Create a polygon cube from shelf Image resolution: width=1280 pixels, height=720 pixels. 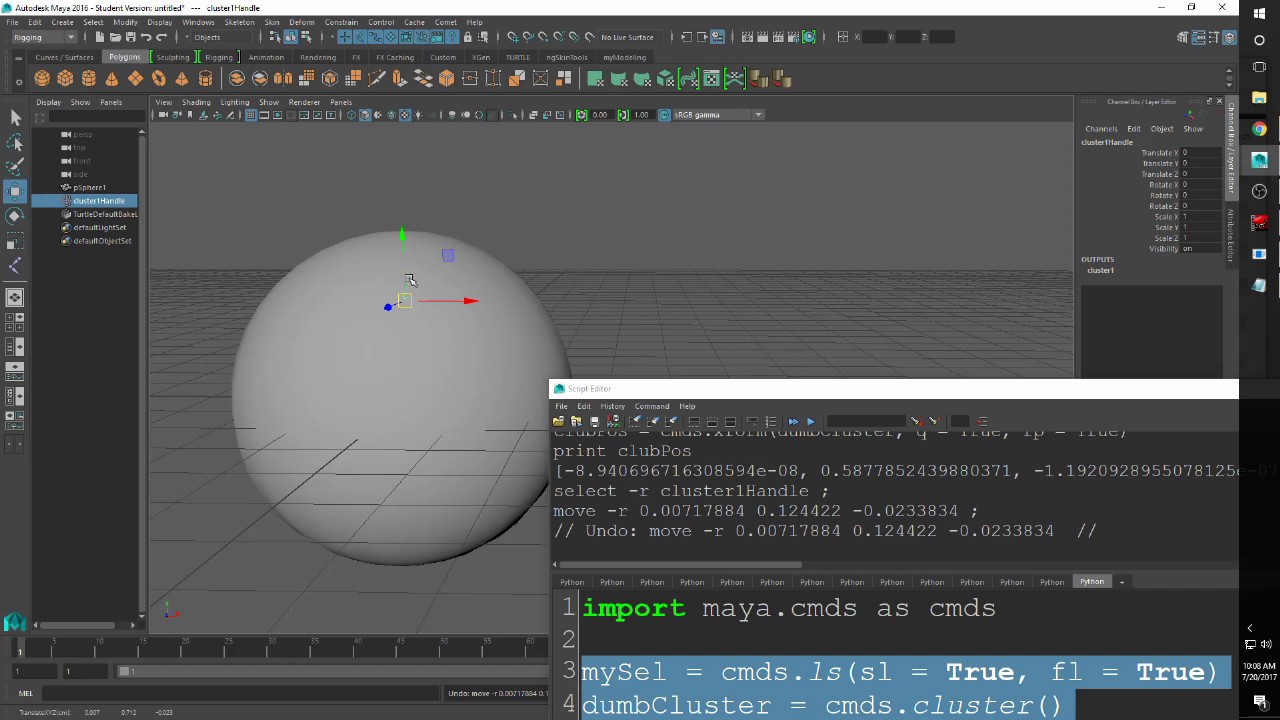pos(65,79)
